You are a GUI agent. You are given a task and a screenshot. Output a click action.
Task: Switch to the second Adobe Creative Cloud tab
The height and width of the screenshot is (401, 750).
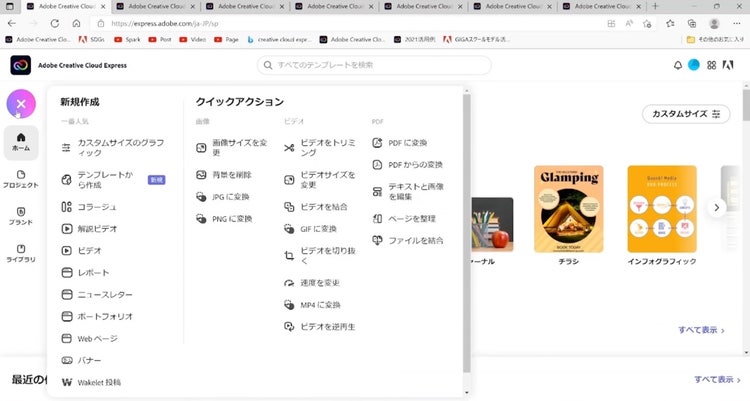(x=156, y=7)
